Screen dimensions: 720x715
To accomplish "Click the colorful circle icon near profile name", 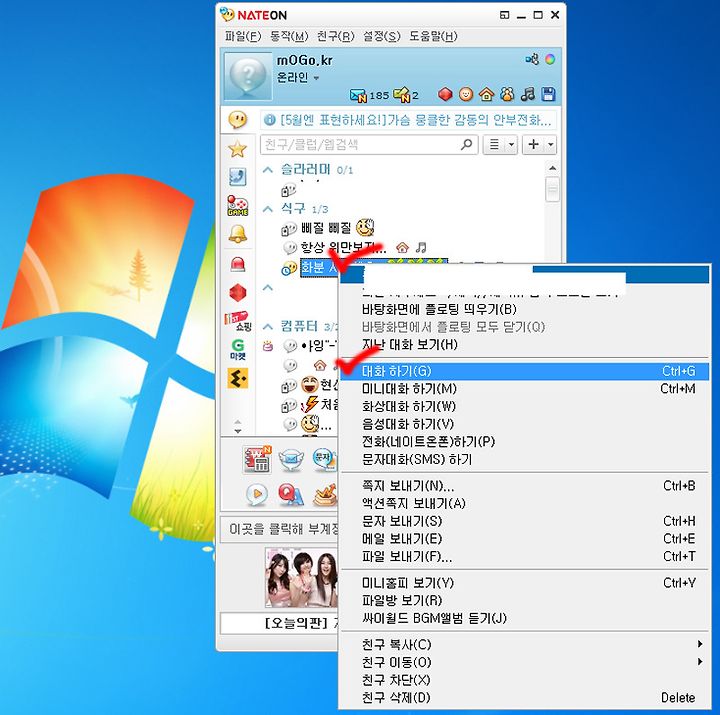I will pyautogui.click(x=550, y=60).
